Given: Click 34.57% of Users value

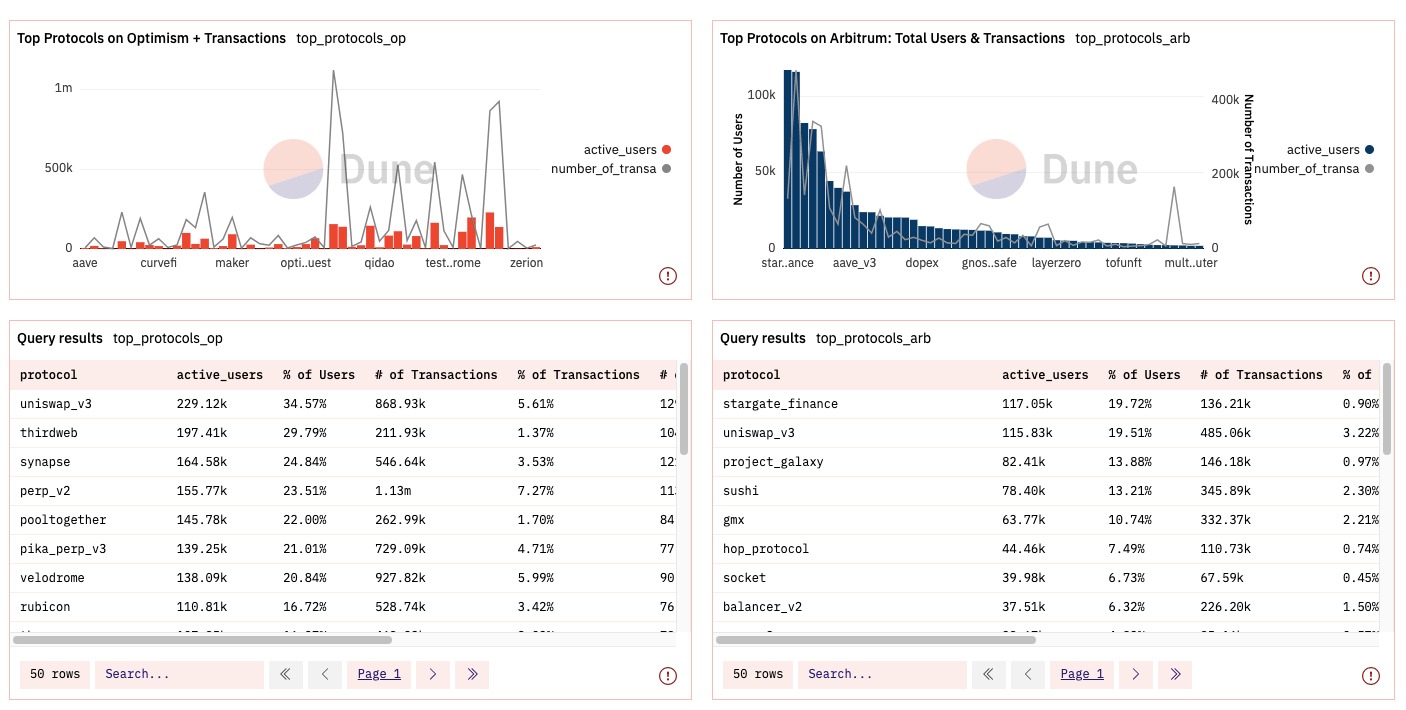Looking at the screenshot, I should [305, 404].
